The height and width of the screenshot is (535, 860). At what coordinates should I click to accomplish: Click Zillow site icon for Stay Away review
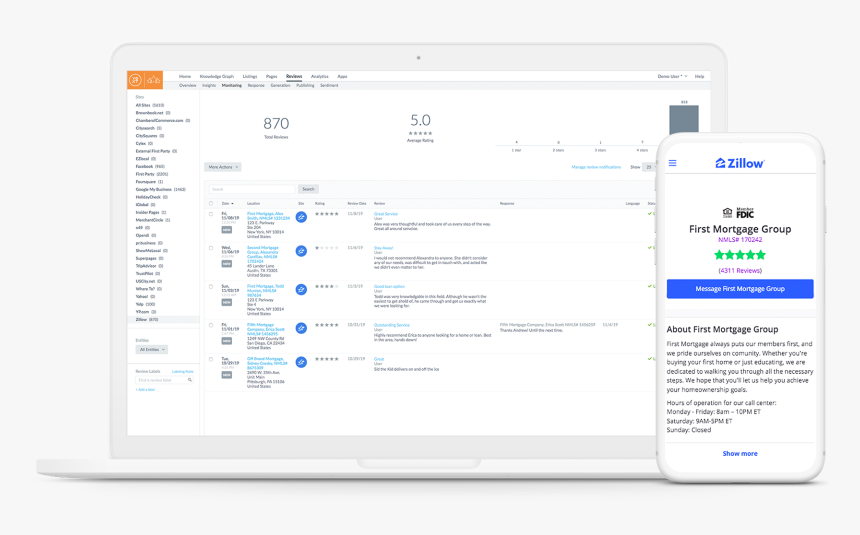[301, 251]
